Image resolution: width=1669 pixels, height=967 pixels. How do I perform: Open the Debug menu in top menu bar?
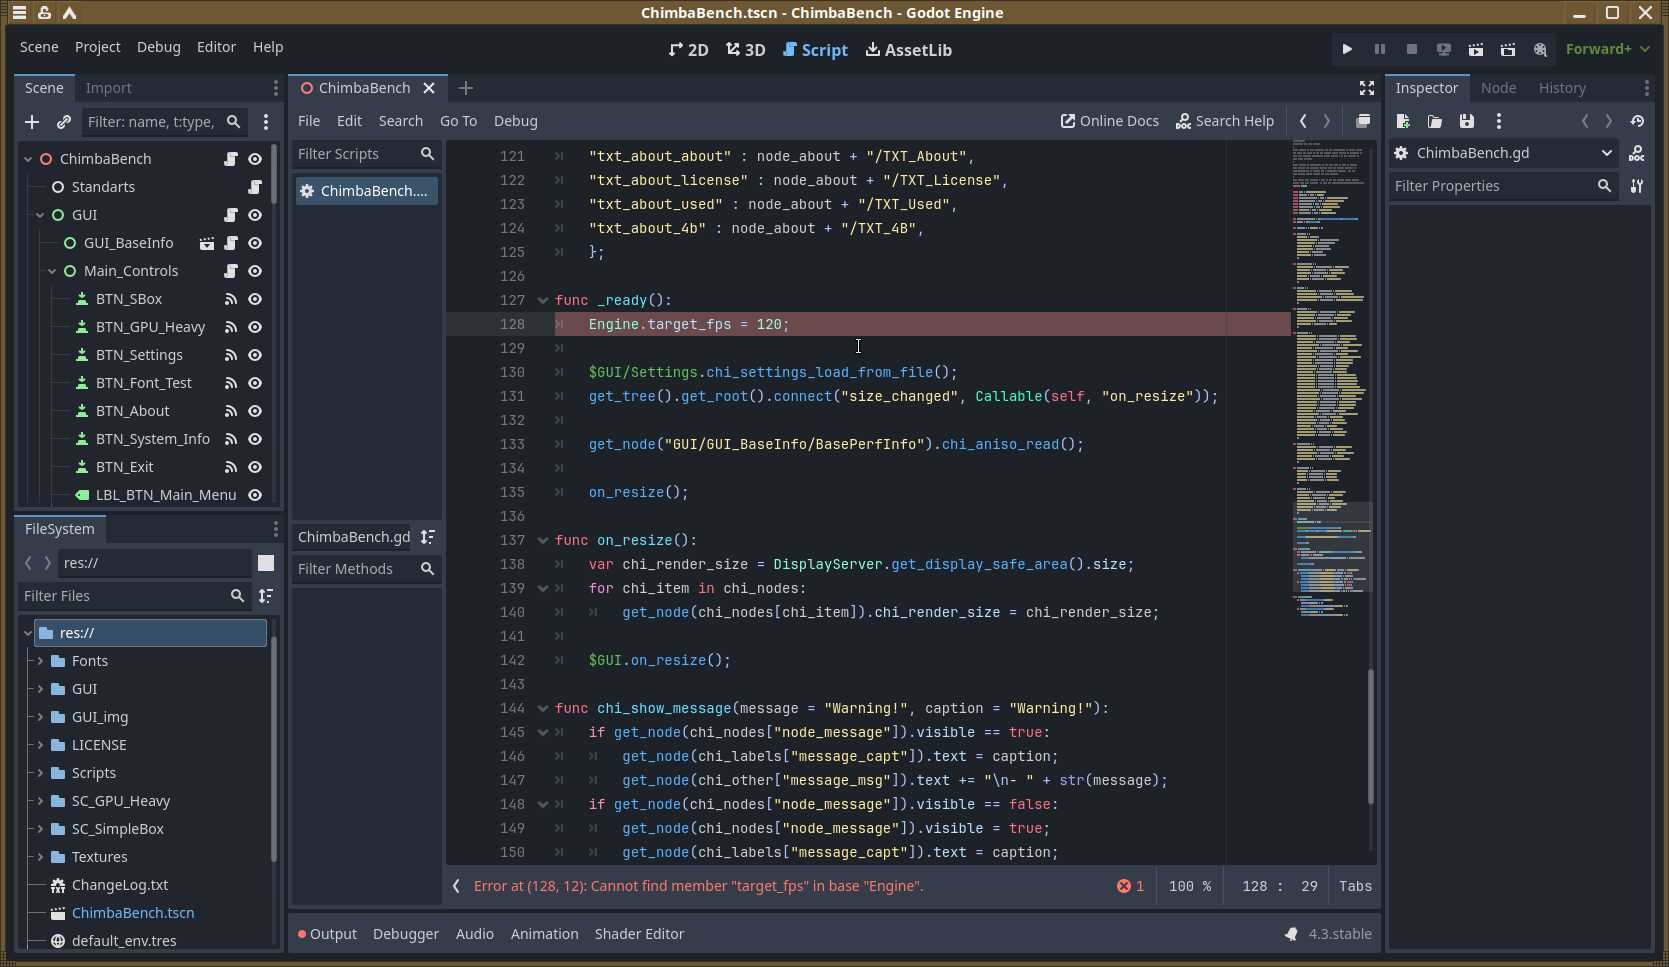[158, 47]
